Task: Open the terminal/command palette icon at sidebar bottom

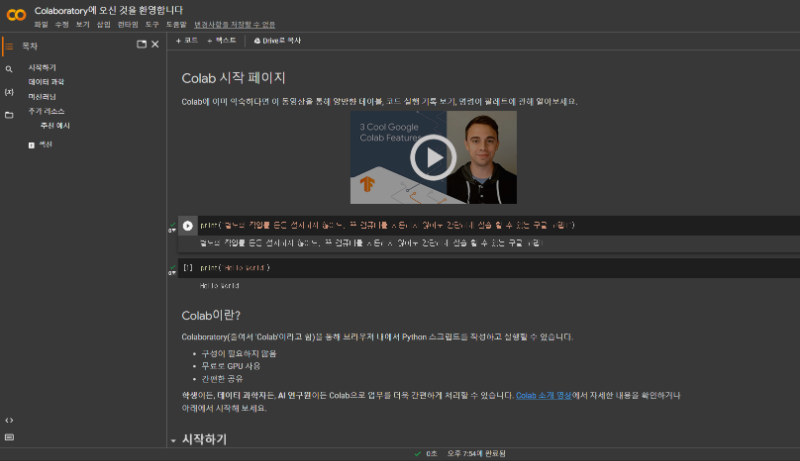Action: pyautogui.click(x=9, y=437)
